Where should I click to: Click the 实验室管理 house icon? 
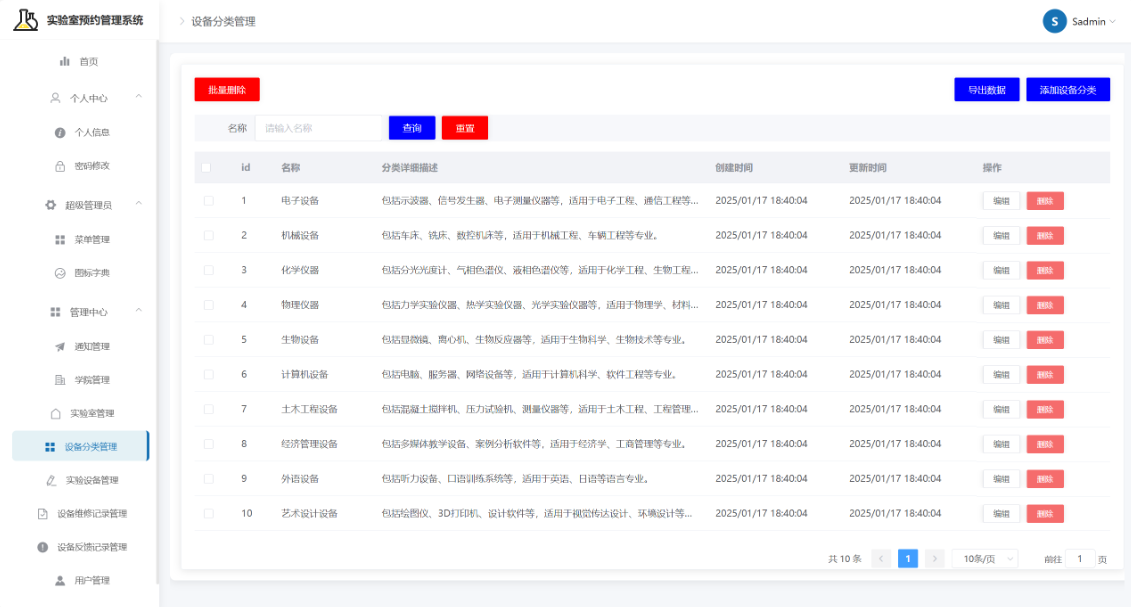56,414
